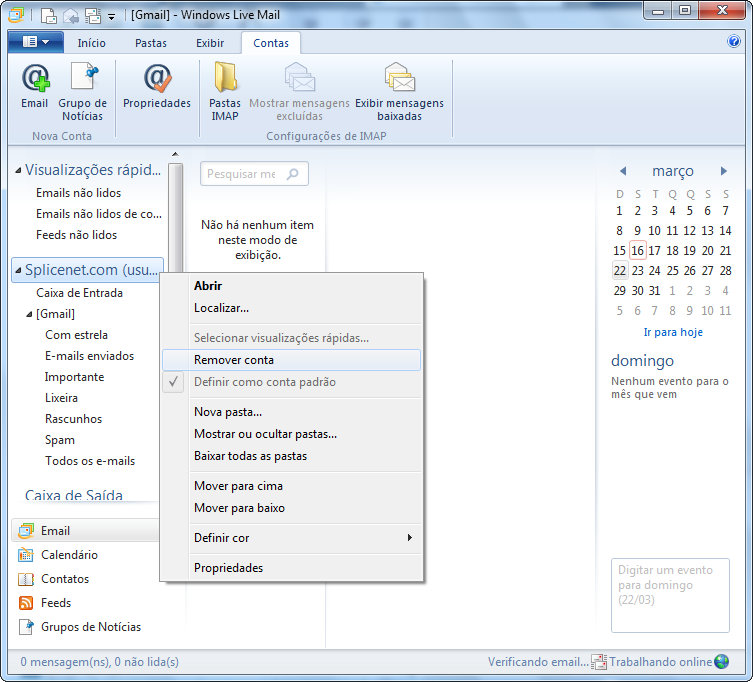Switch to the Pastas ribbon tab
Screen dimensions: 753x682
coord(151,43)
